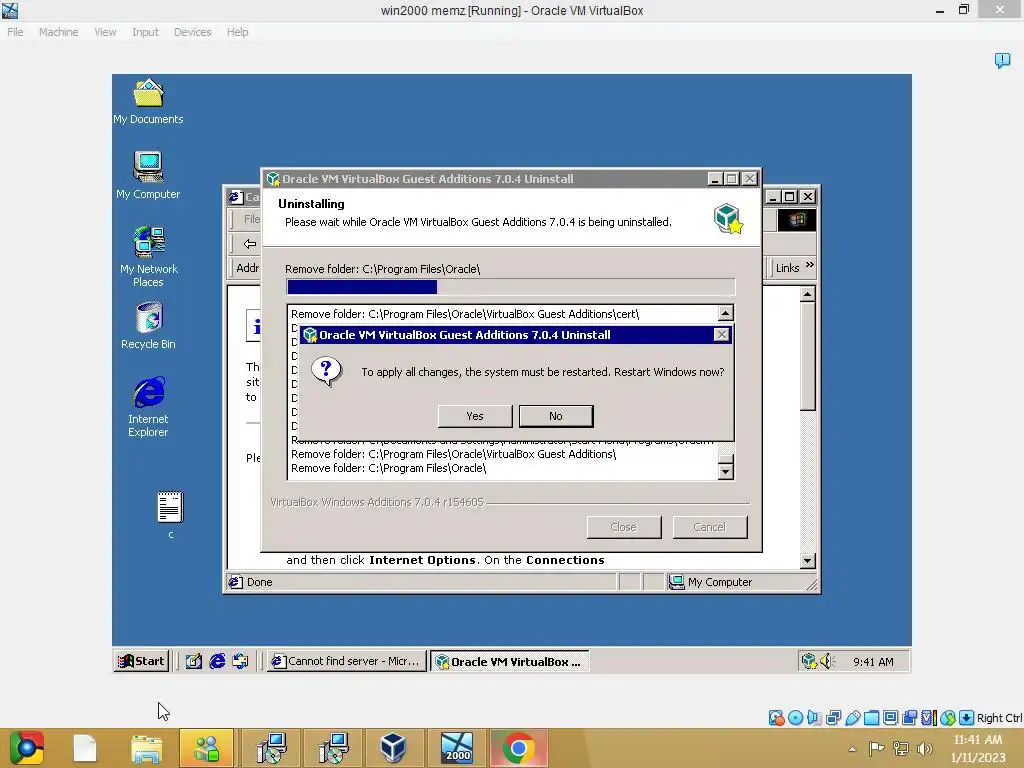Launch Internet Explorer from quick launch

click(217, 661)
